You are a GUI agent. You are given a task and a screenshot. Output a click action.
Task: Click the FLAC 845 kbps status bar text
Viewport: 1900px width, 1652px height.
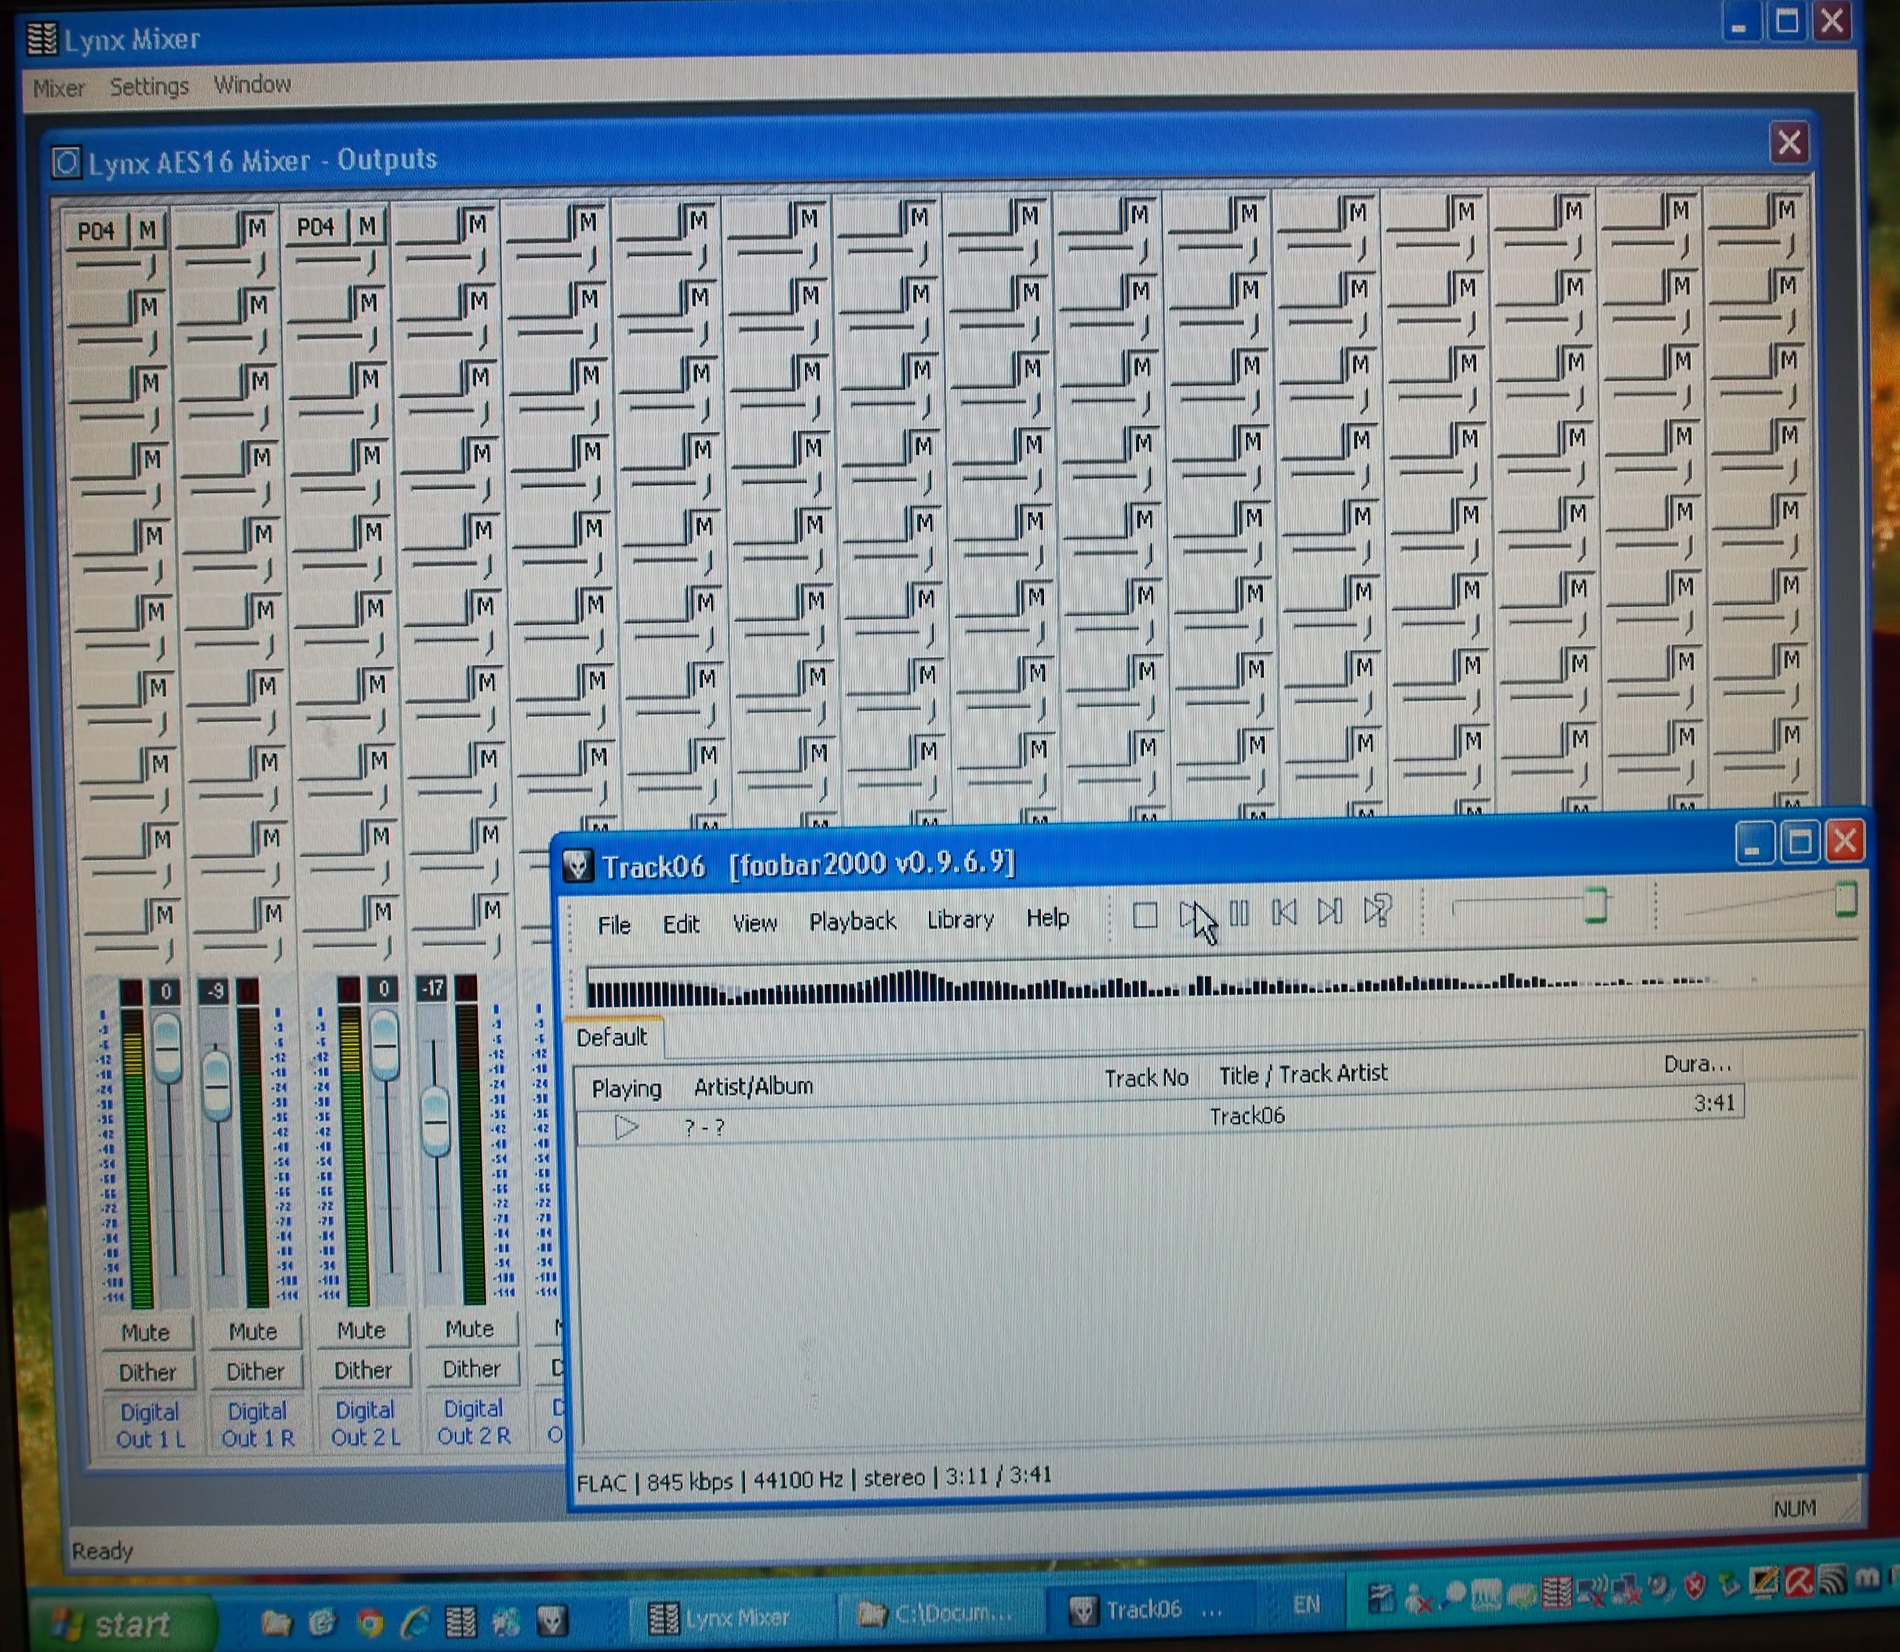pos(655,1482)
